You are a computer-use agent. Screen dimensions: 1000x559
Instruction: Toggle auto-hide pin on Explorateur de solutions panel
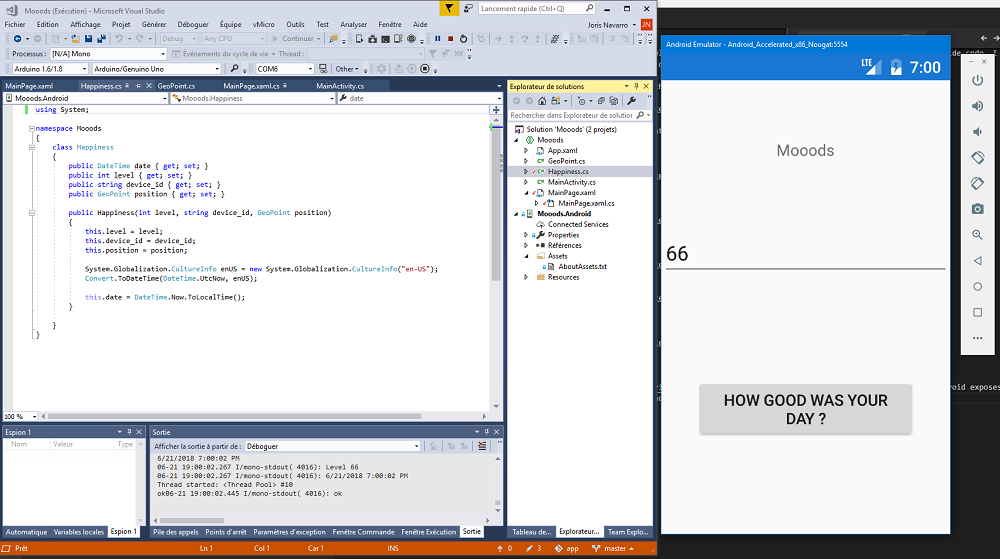636,86
